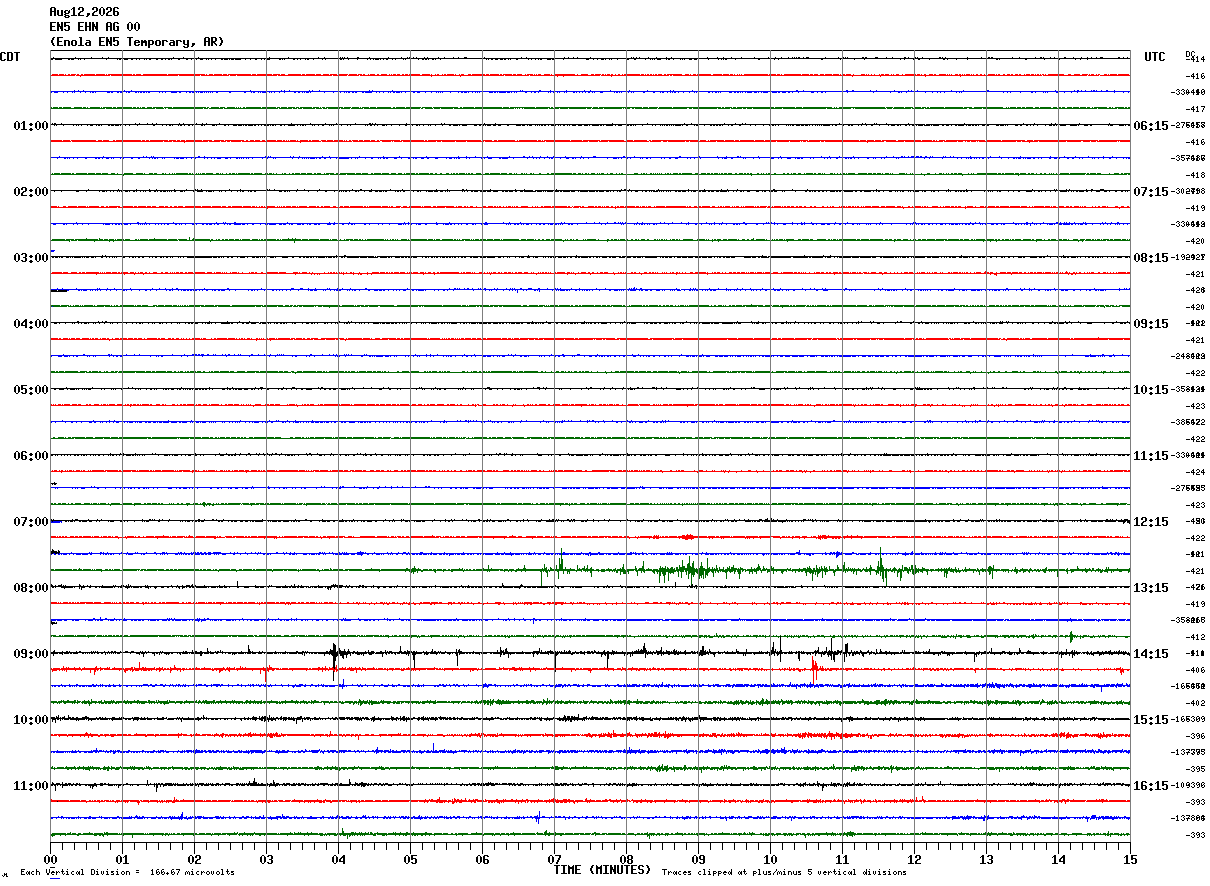Click minute 04 on the time axis
This screenshot has width=1210, height=886.
pyautogui.click(x=338, y=859)
